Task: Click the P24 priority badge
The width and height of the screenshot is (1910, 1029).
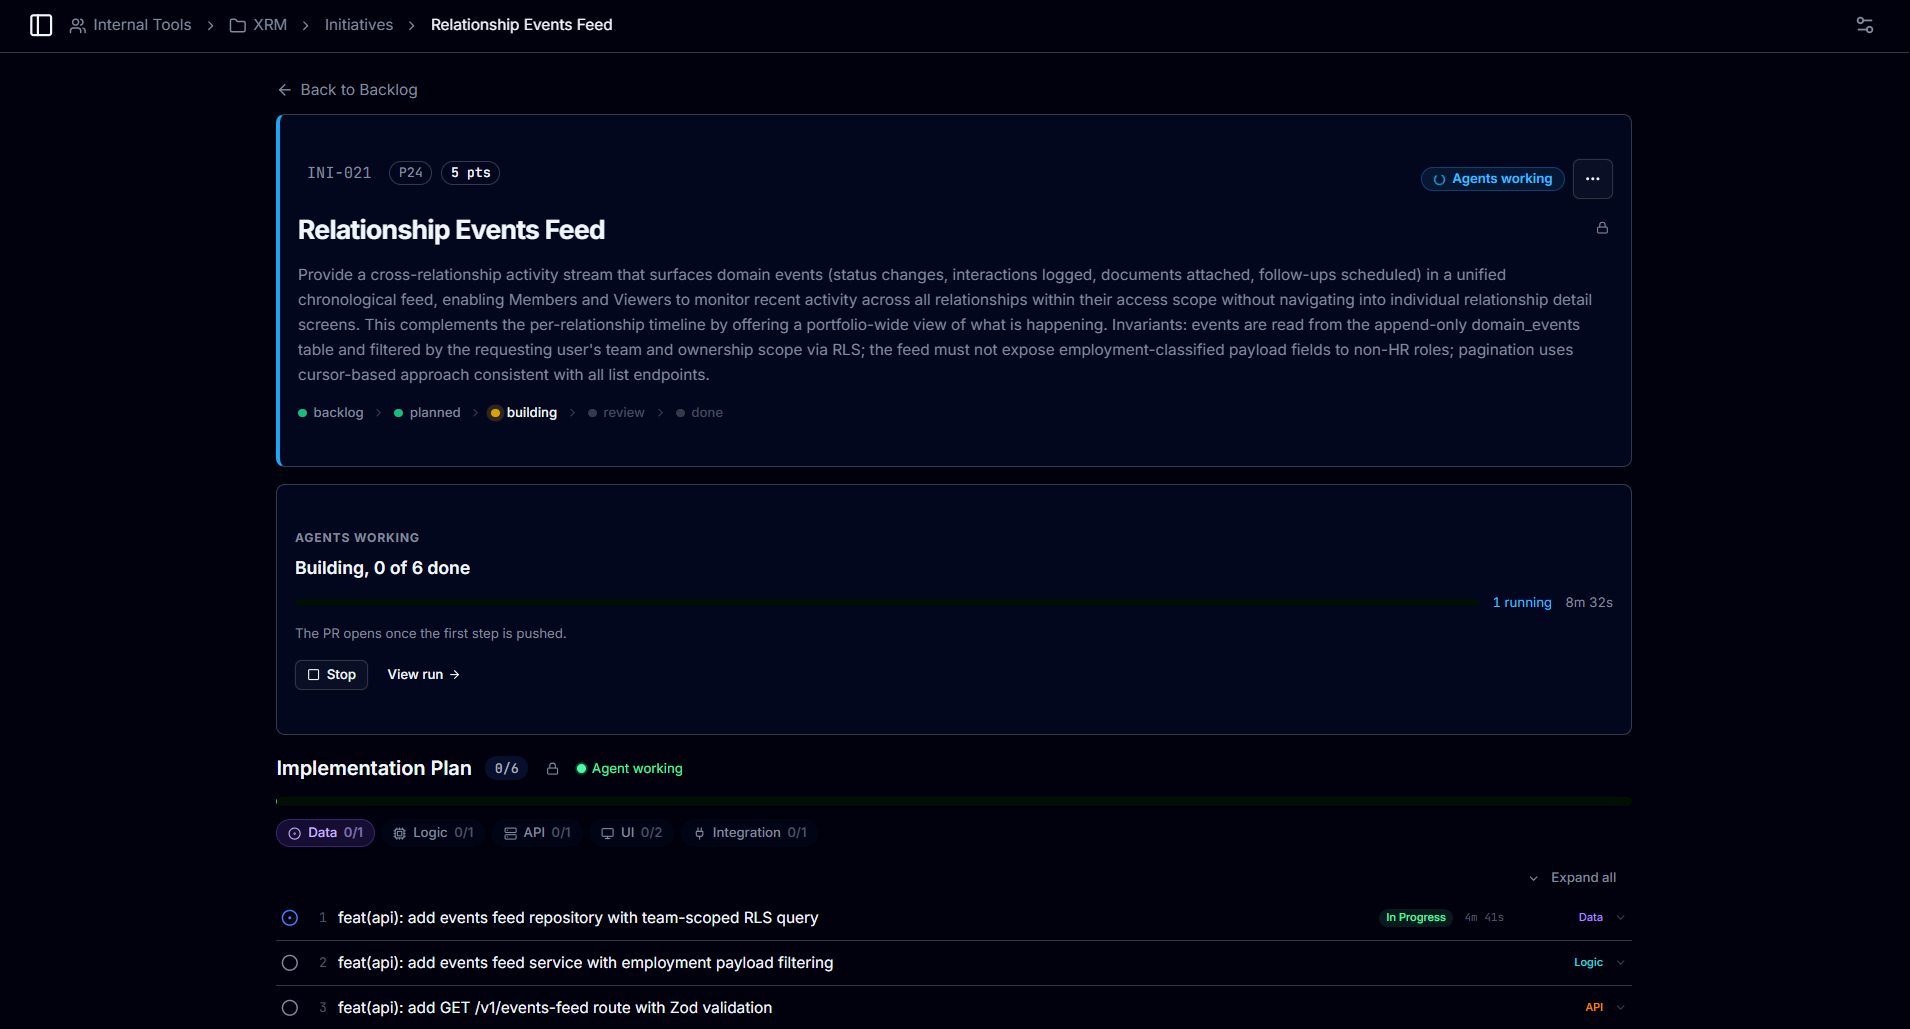Action: point(411,173)
